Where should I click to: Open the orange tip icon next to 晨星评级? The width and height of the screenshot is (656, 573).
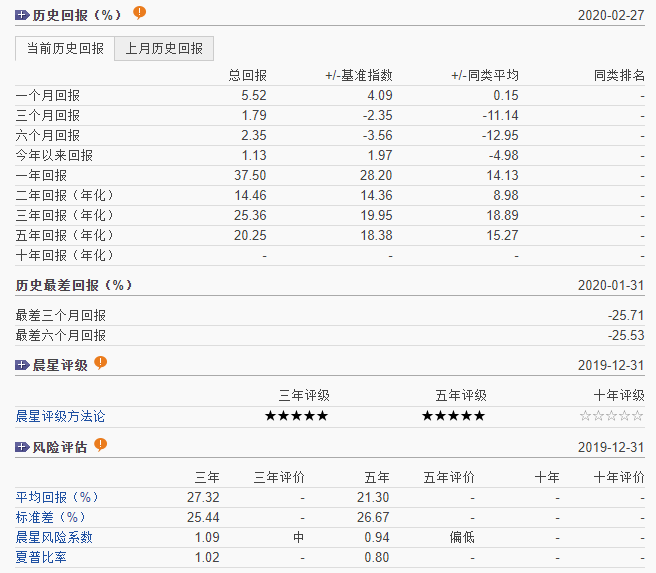coord(100,364)
